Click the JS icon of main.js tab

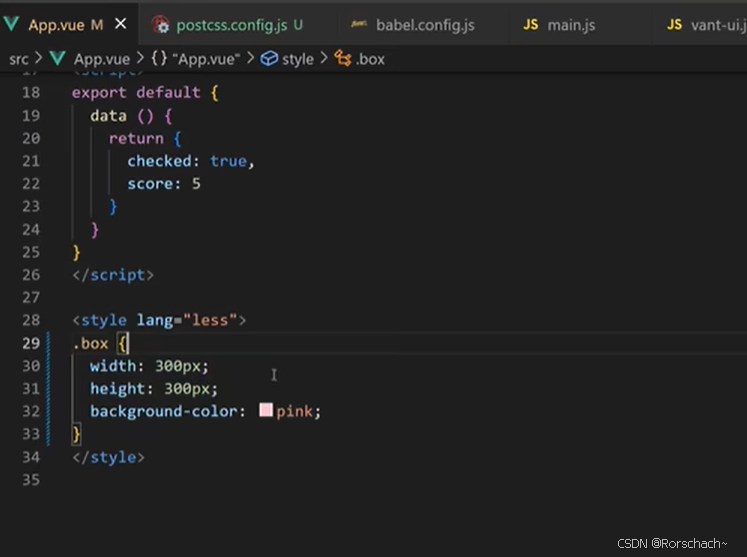tap(531, 25)
